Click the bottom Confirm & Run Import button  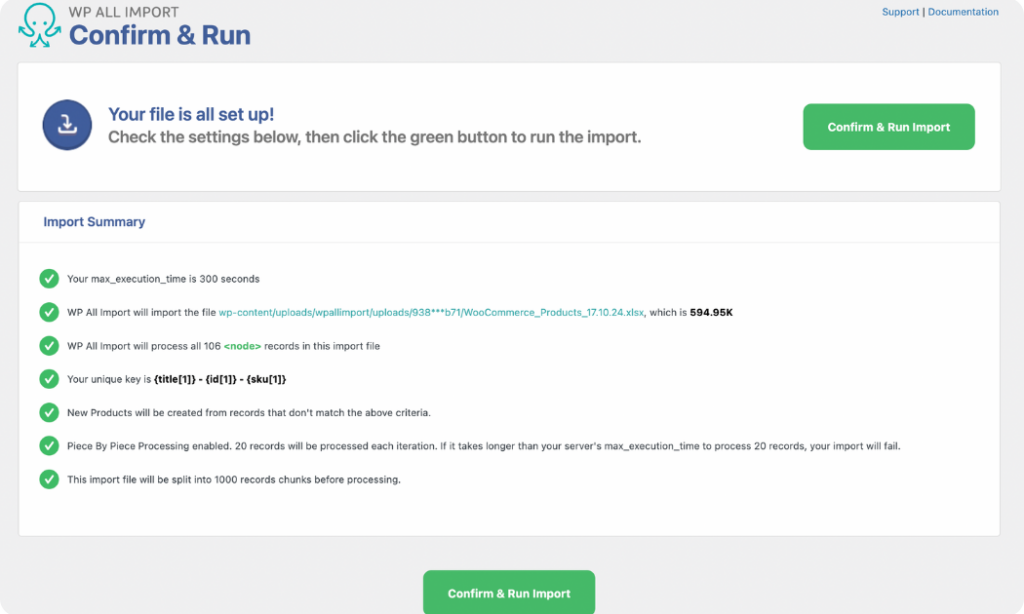pos(509,592)
